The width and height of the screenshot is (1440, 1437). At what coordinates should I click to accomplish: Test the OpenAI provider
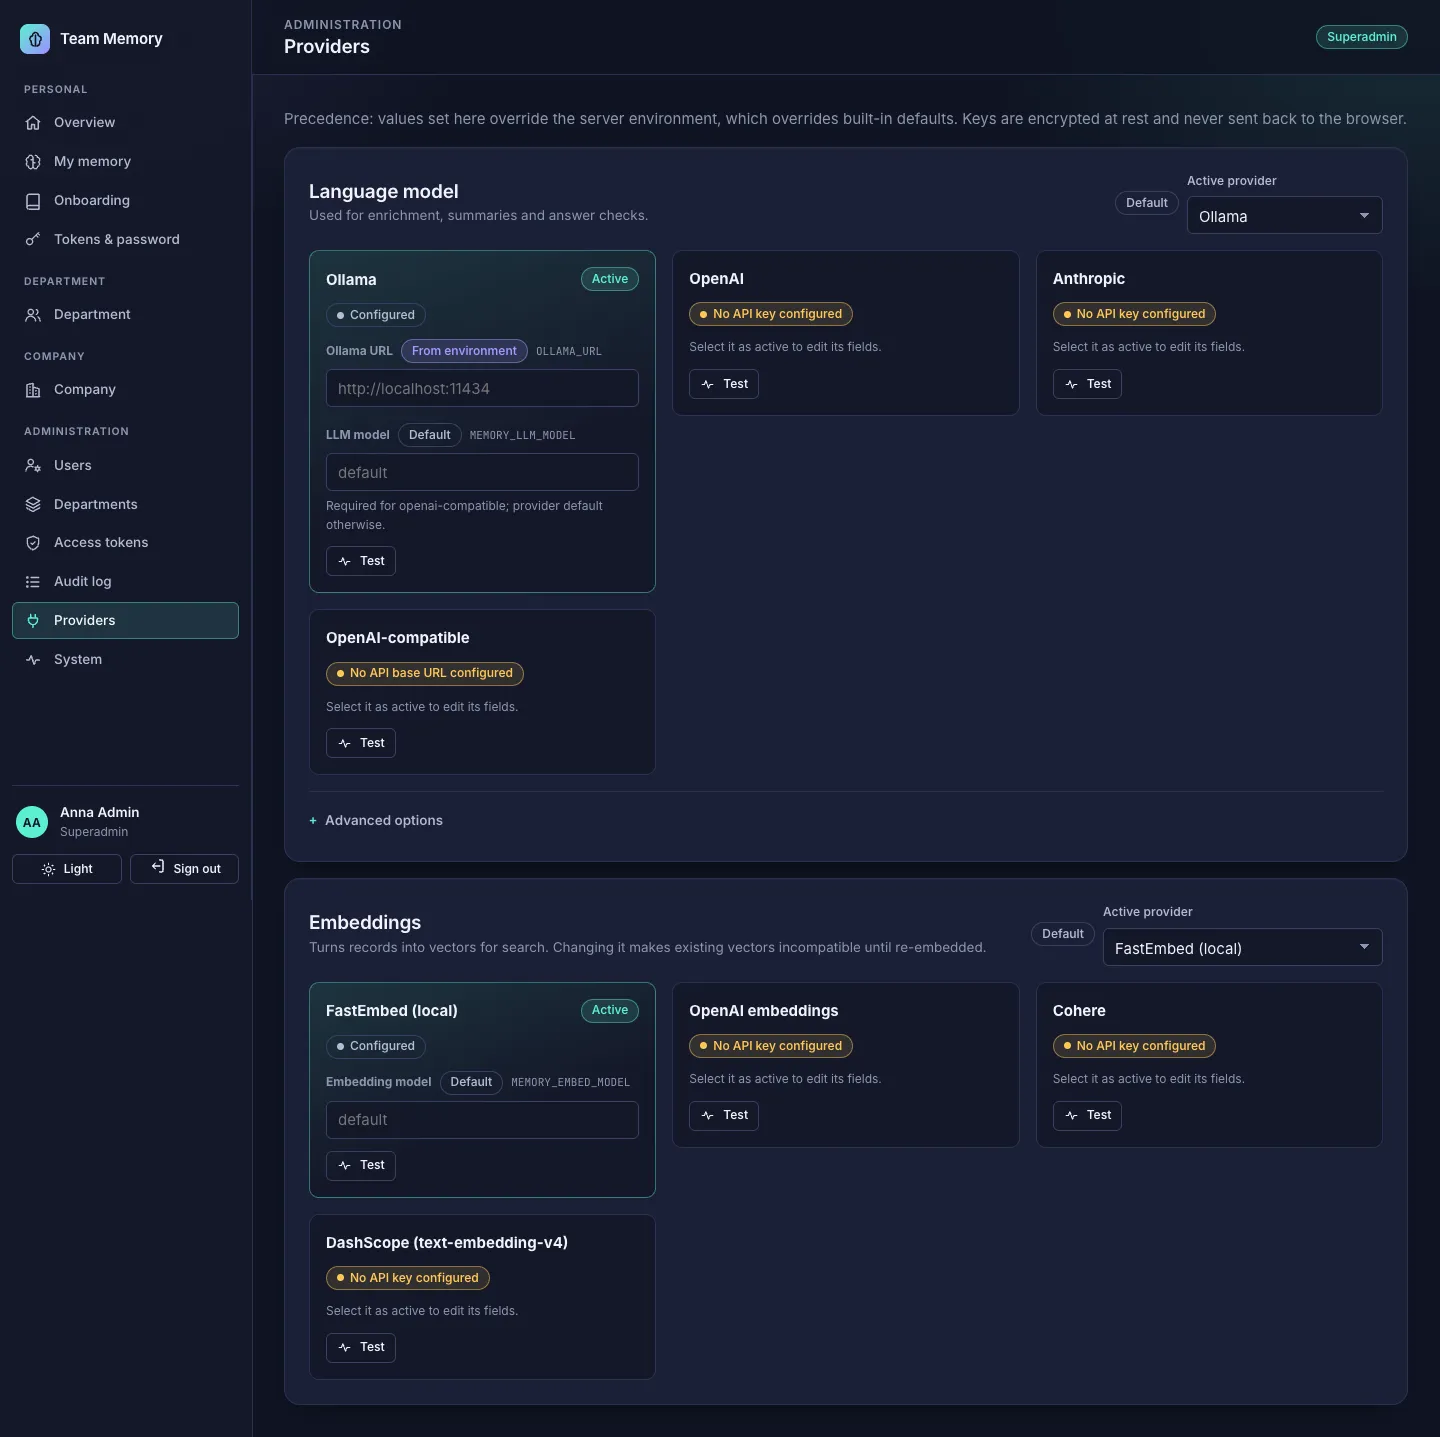(x=724, y=384)
